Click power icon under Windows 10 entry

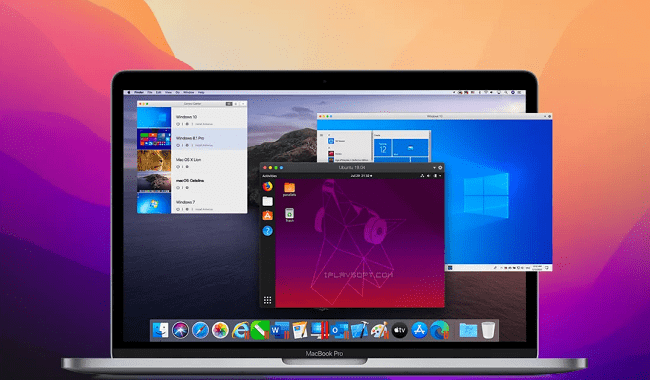[x=178, y=124]
